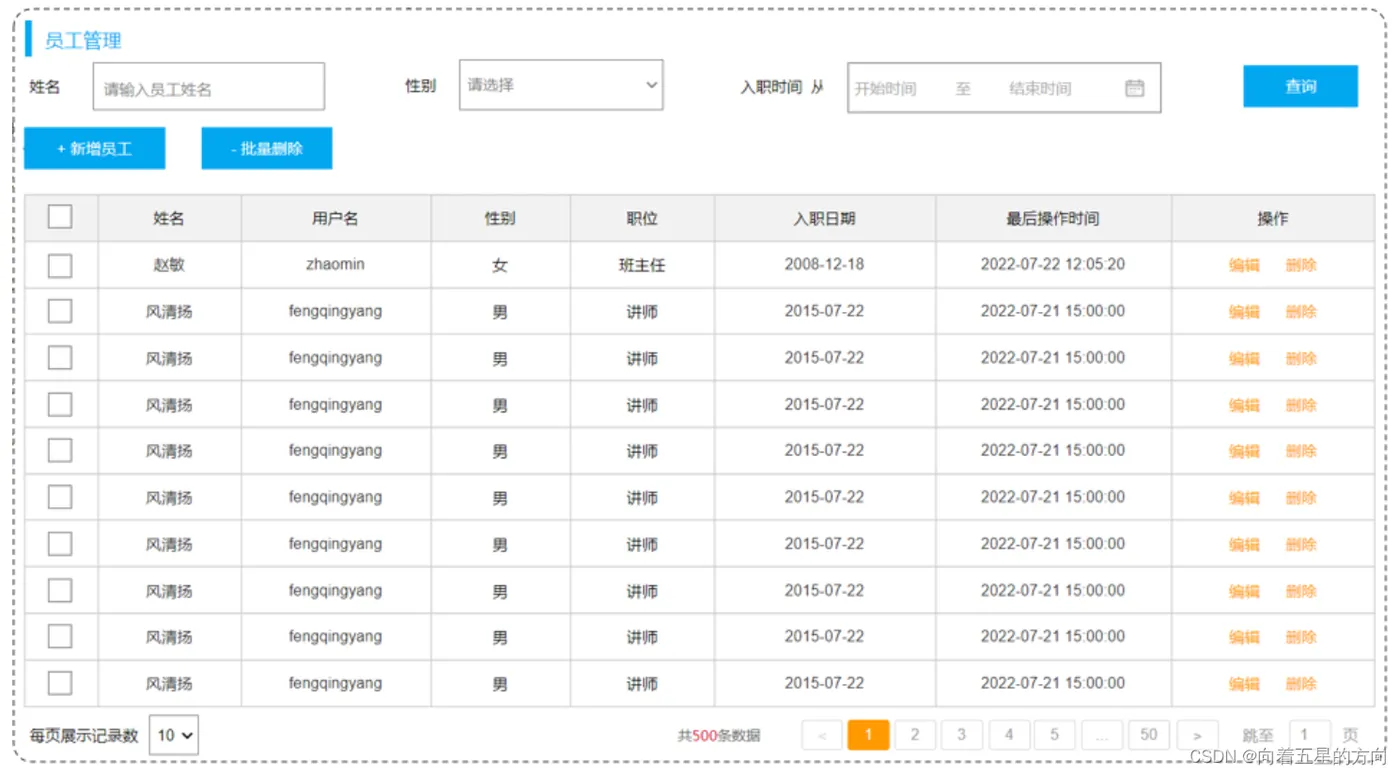Click the 操作 column header
Screen dimensions: 1400x774
[x=1273, y=218]
